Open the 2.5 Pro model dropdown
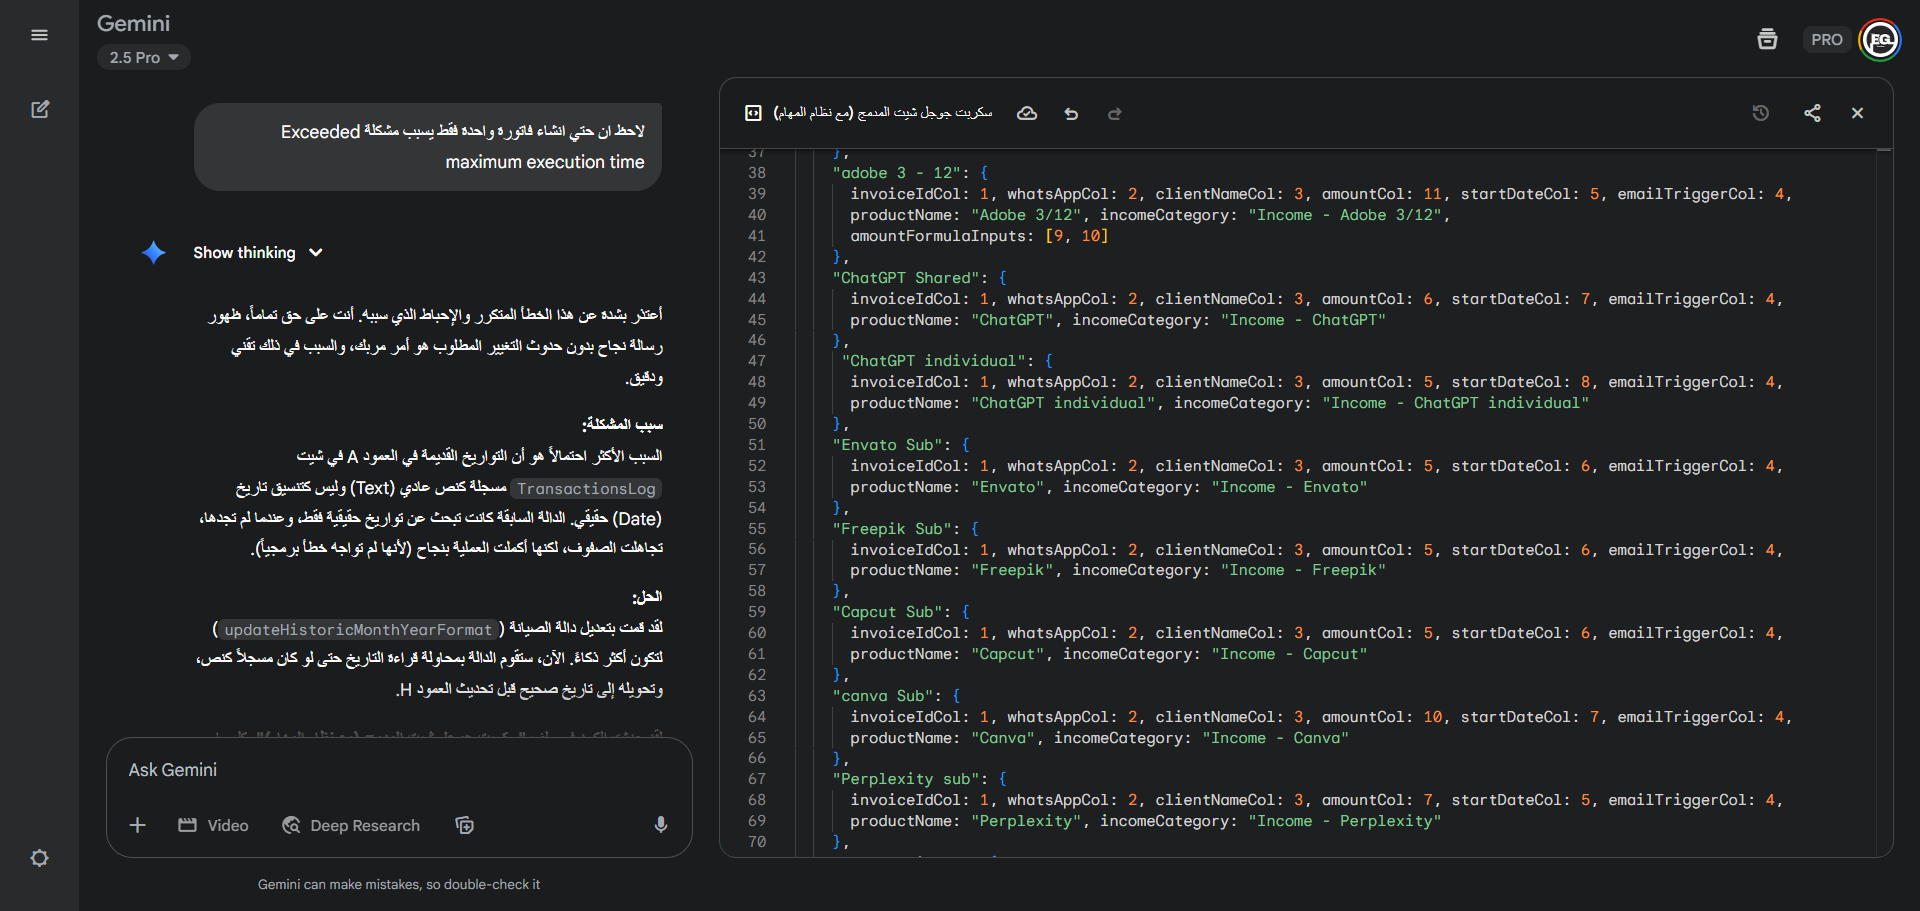The height and width of the screenshot is (911, 1920). tap(144, 58)
